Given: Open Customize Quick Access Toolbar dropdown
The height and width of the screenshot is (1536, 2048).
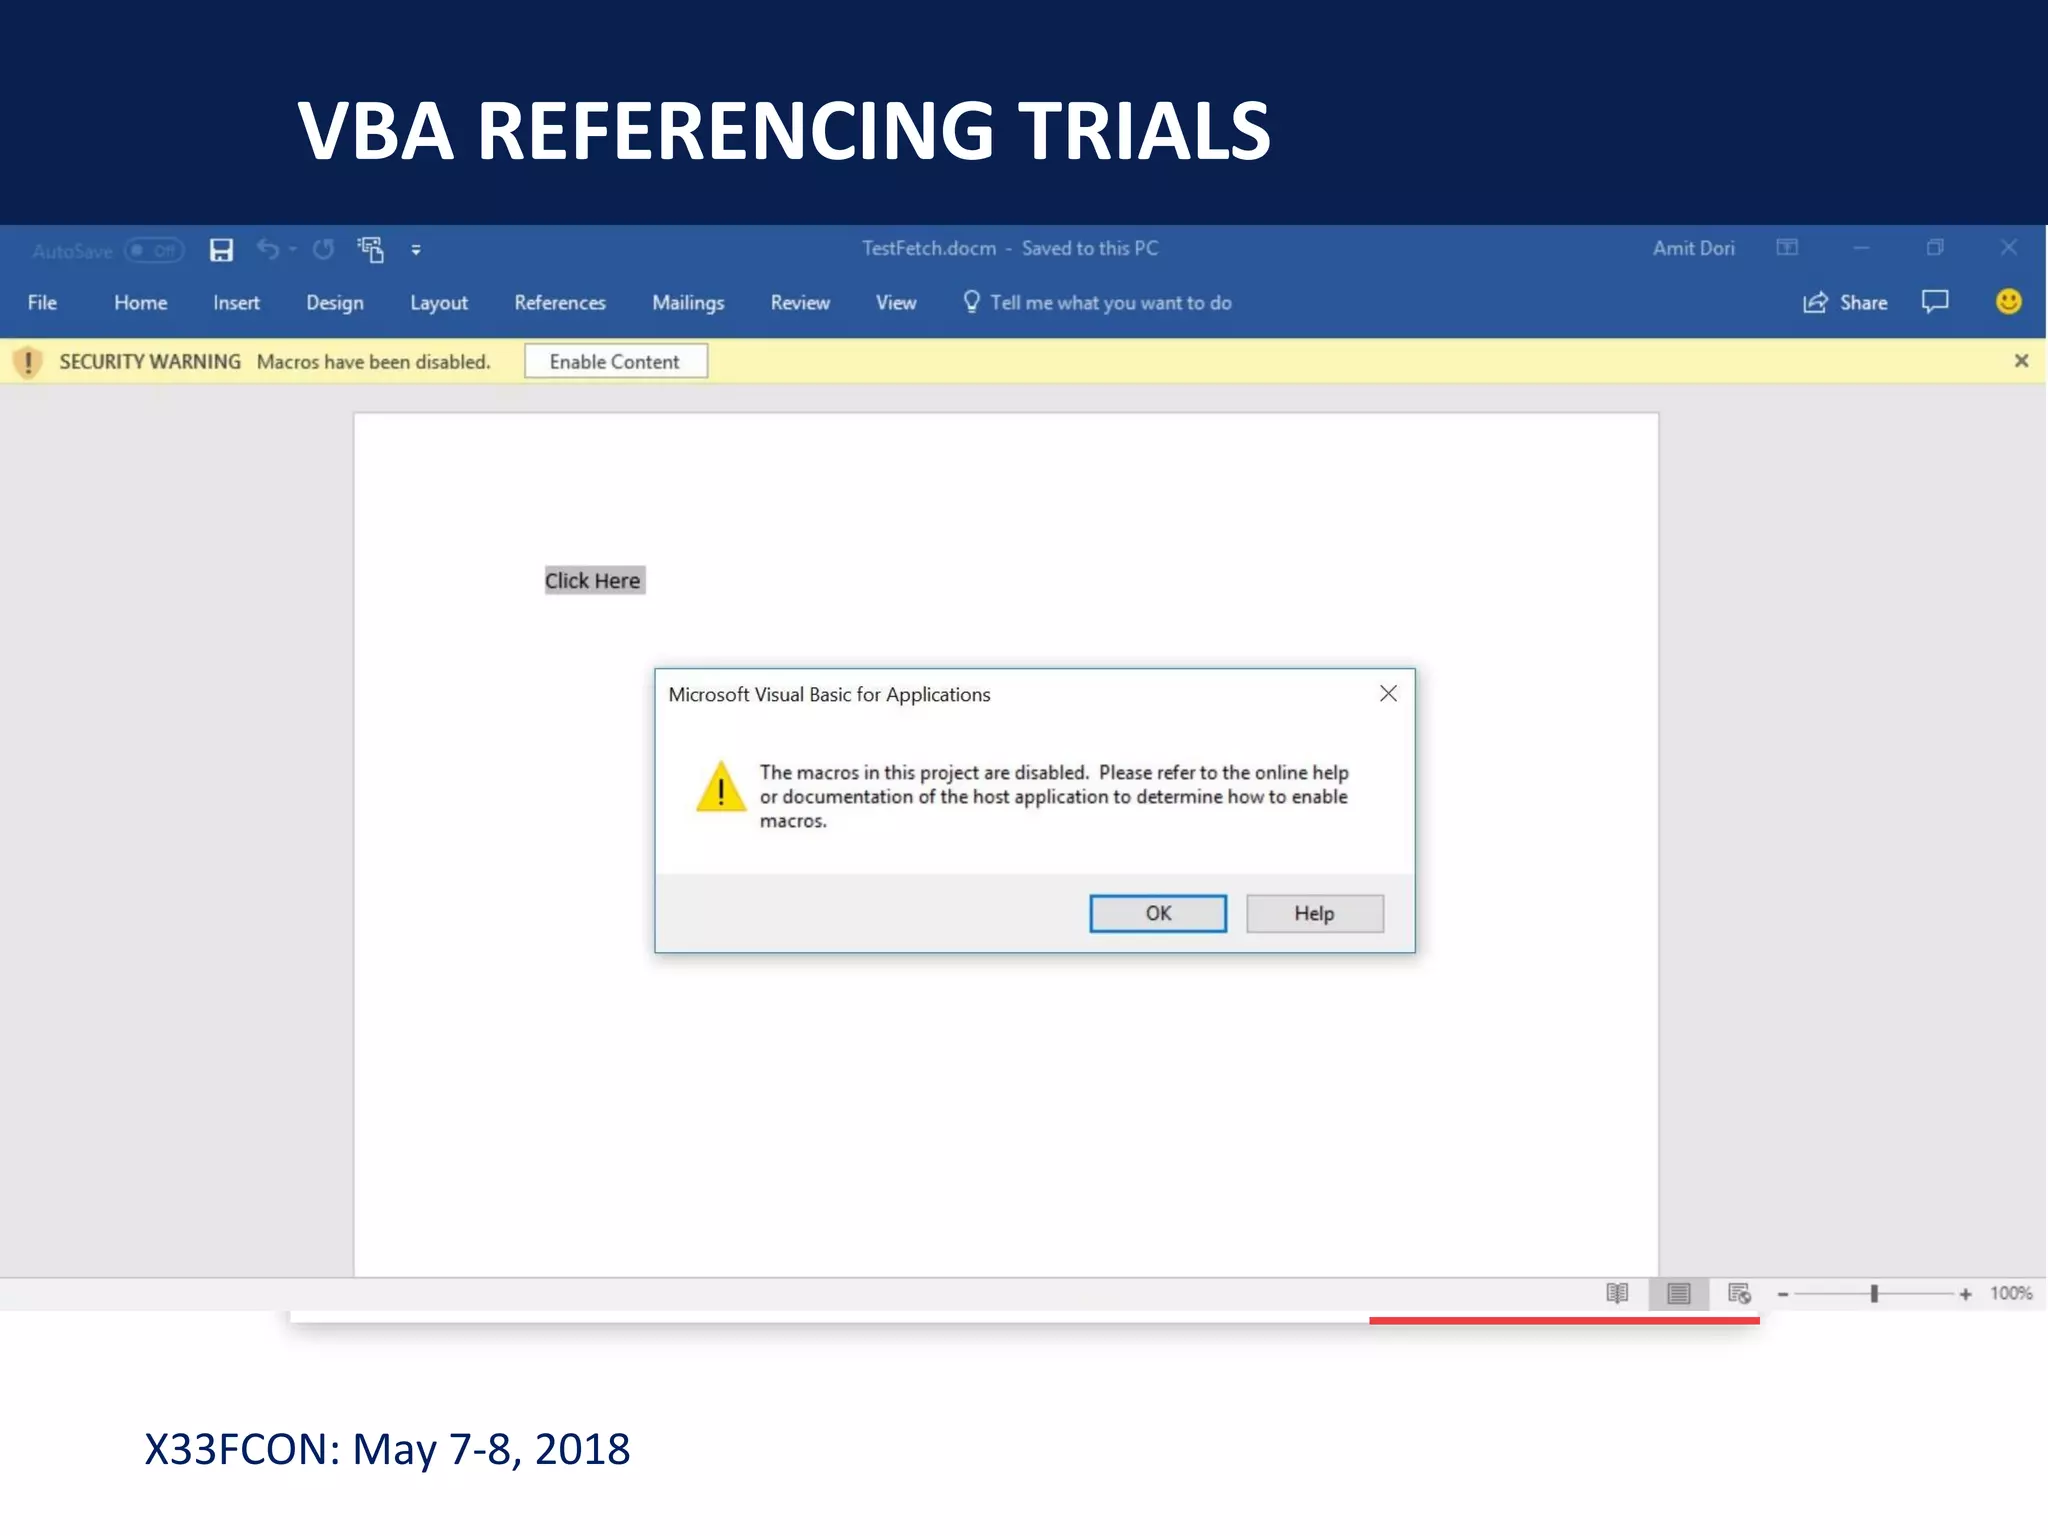Looking at the screenshot, I should 416,251.
